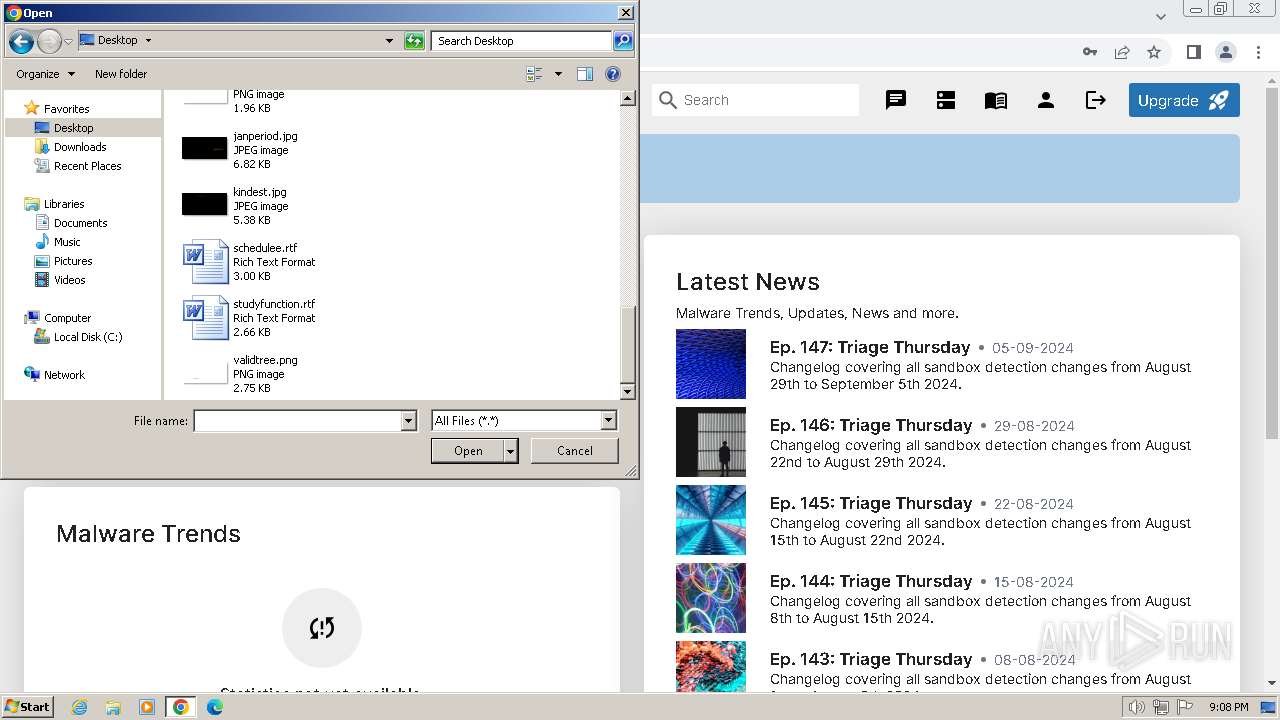Open the documentation book icon
The height and width of the screenshot is (720, 1280).
coord(996,100)
